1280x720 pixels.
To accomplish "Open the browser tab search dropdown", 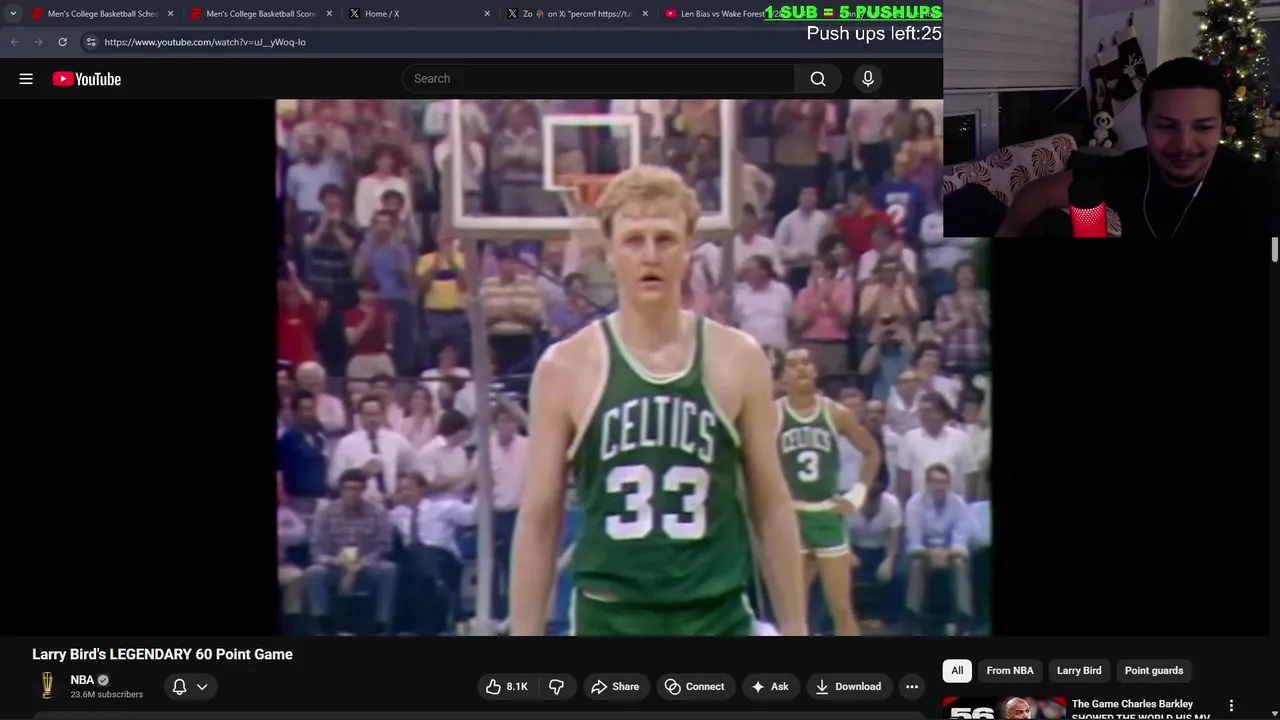I will pyautogui.click(x=13, y=14).
